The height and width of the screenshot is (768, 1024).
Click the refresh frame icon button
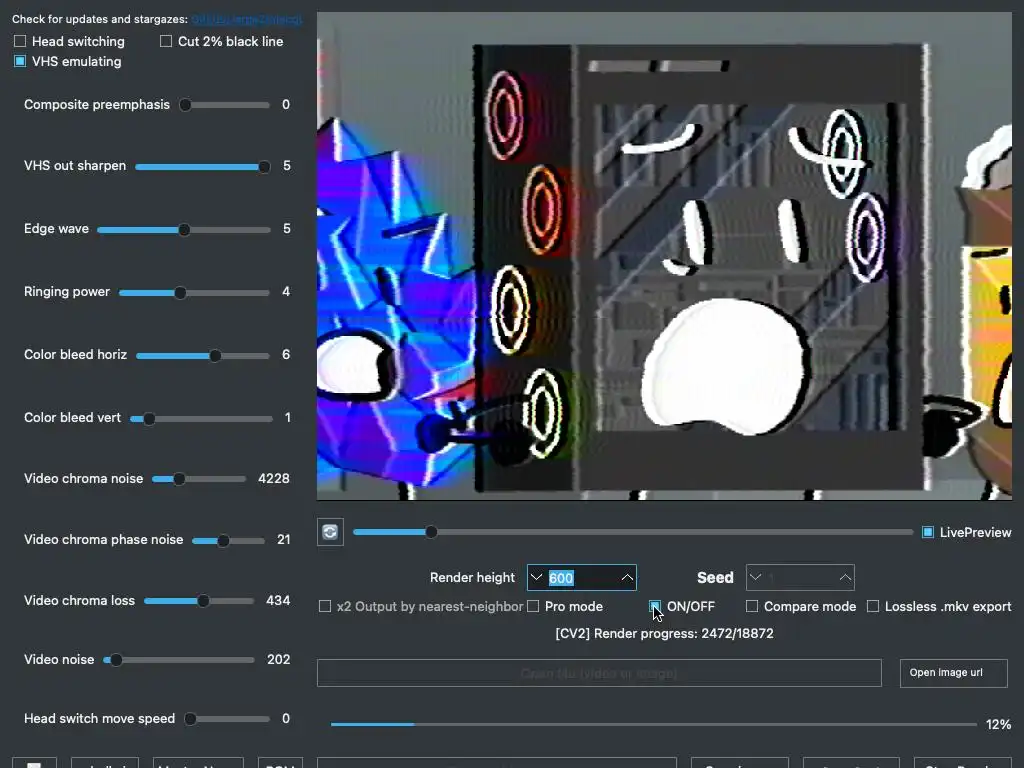point(330,532)
